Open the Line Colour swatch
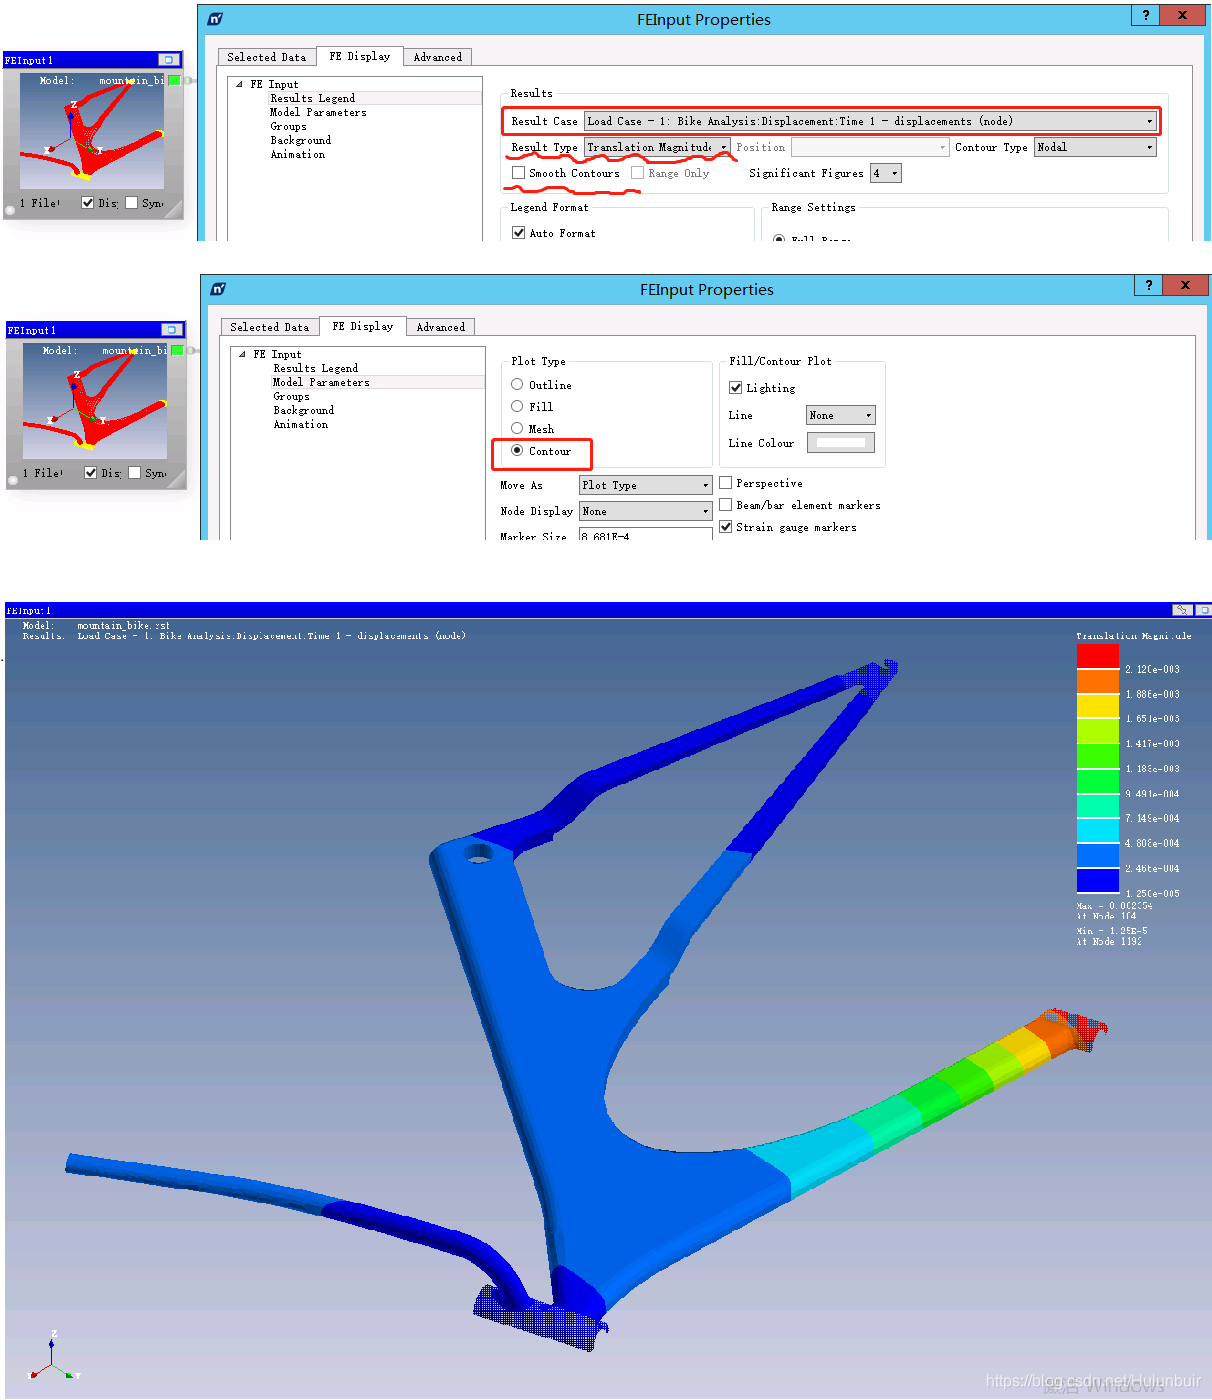This screenshot has height=1400, width=1212. tap(840, 442)
